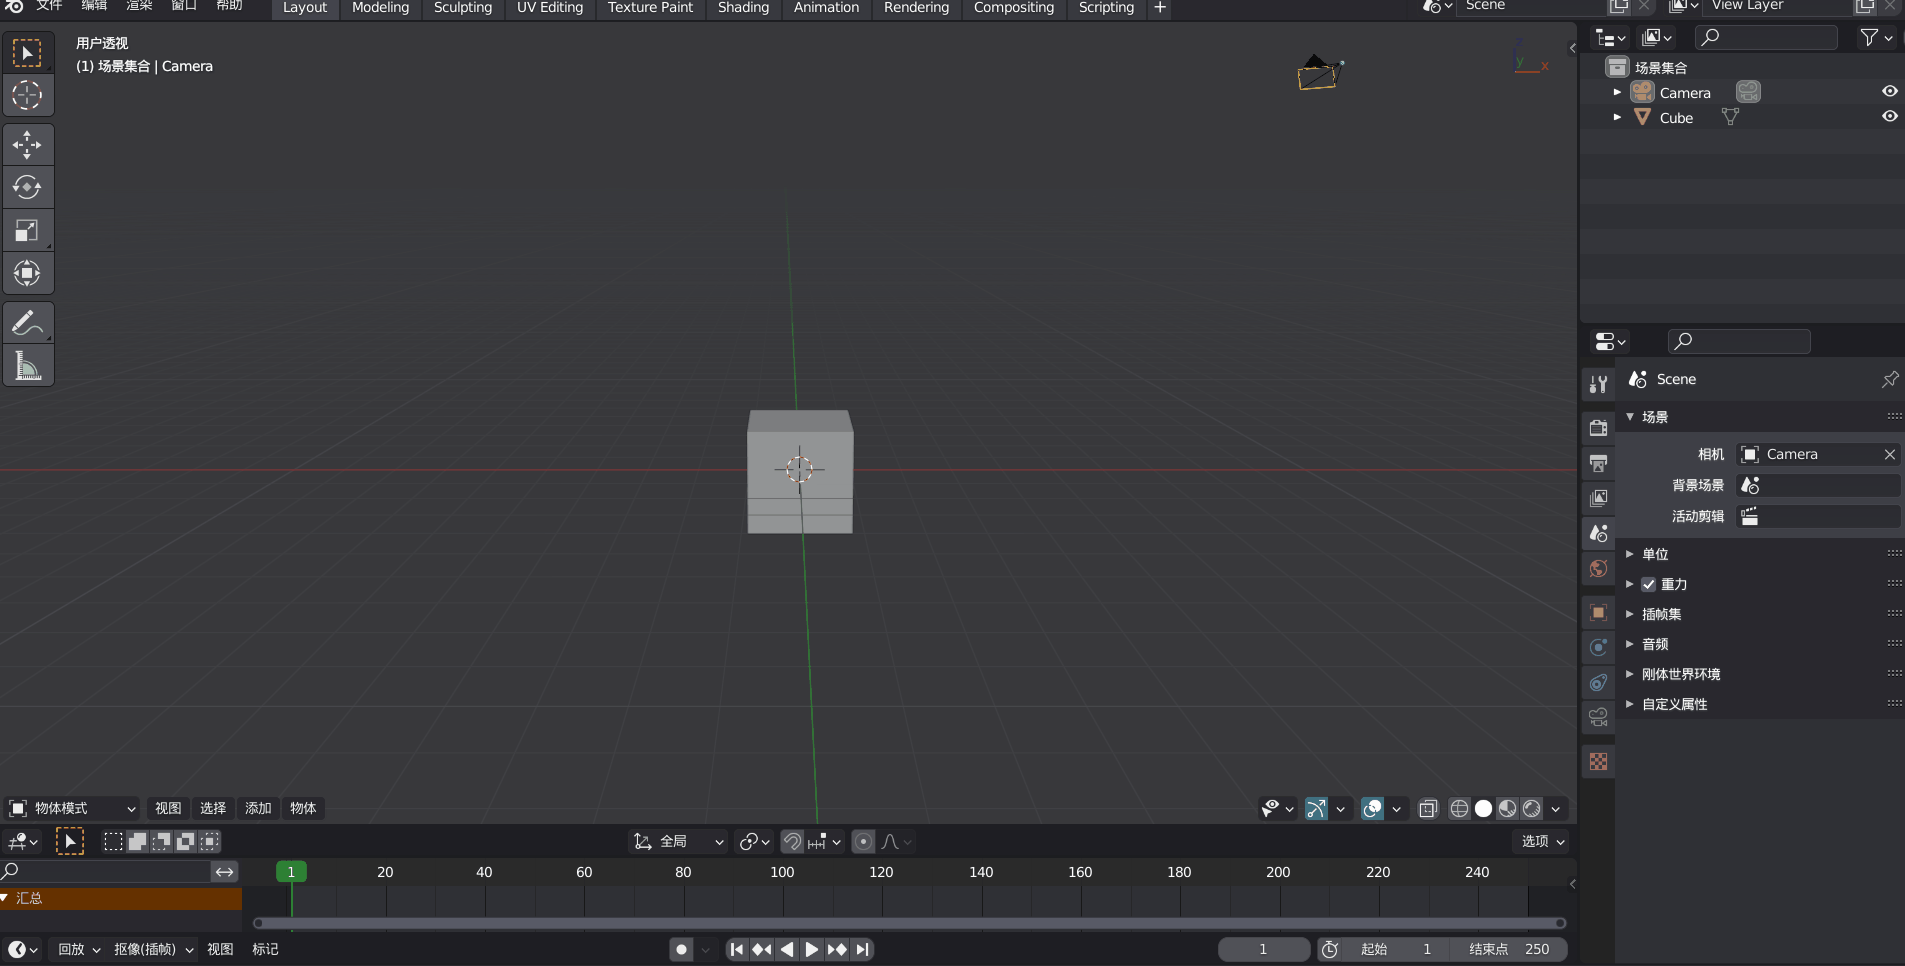Jump to the next keyframe
Image resolution: width=1905 pixels, height=966 pixels.
point(837,949)
